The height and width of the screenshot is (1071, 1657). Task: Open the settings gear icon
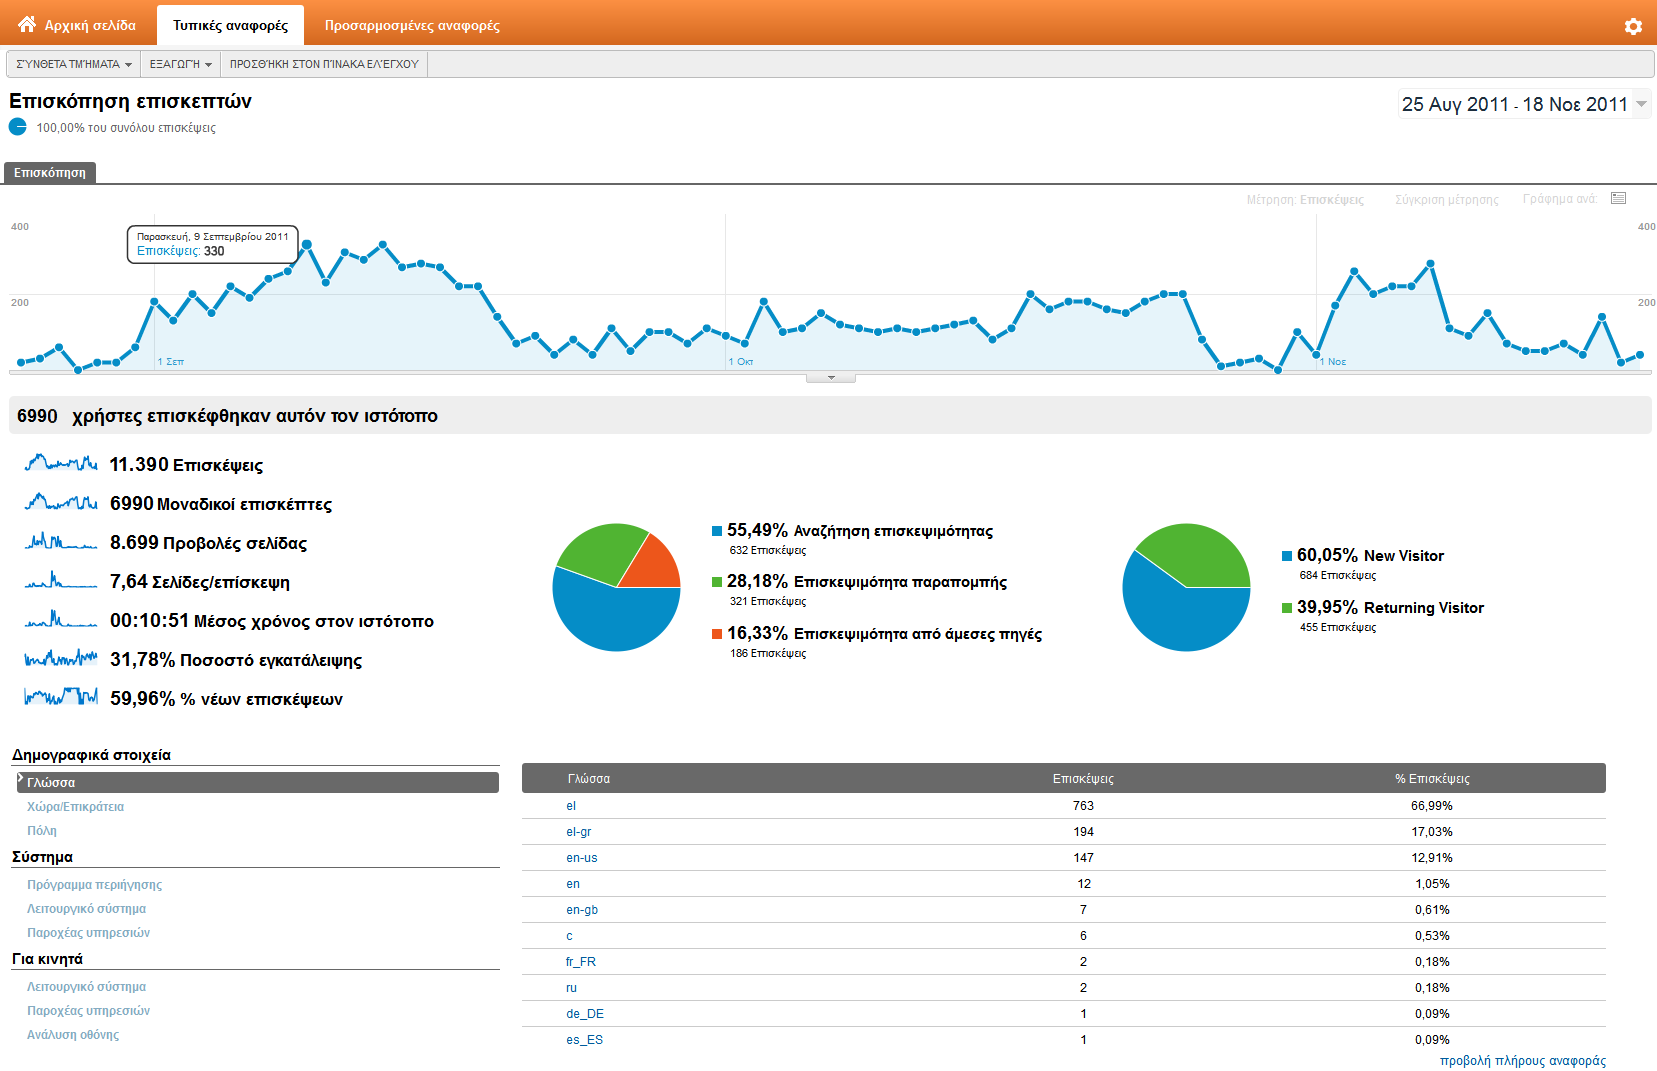[x=1633, y=26]
